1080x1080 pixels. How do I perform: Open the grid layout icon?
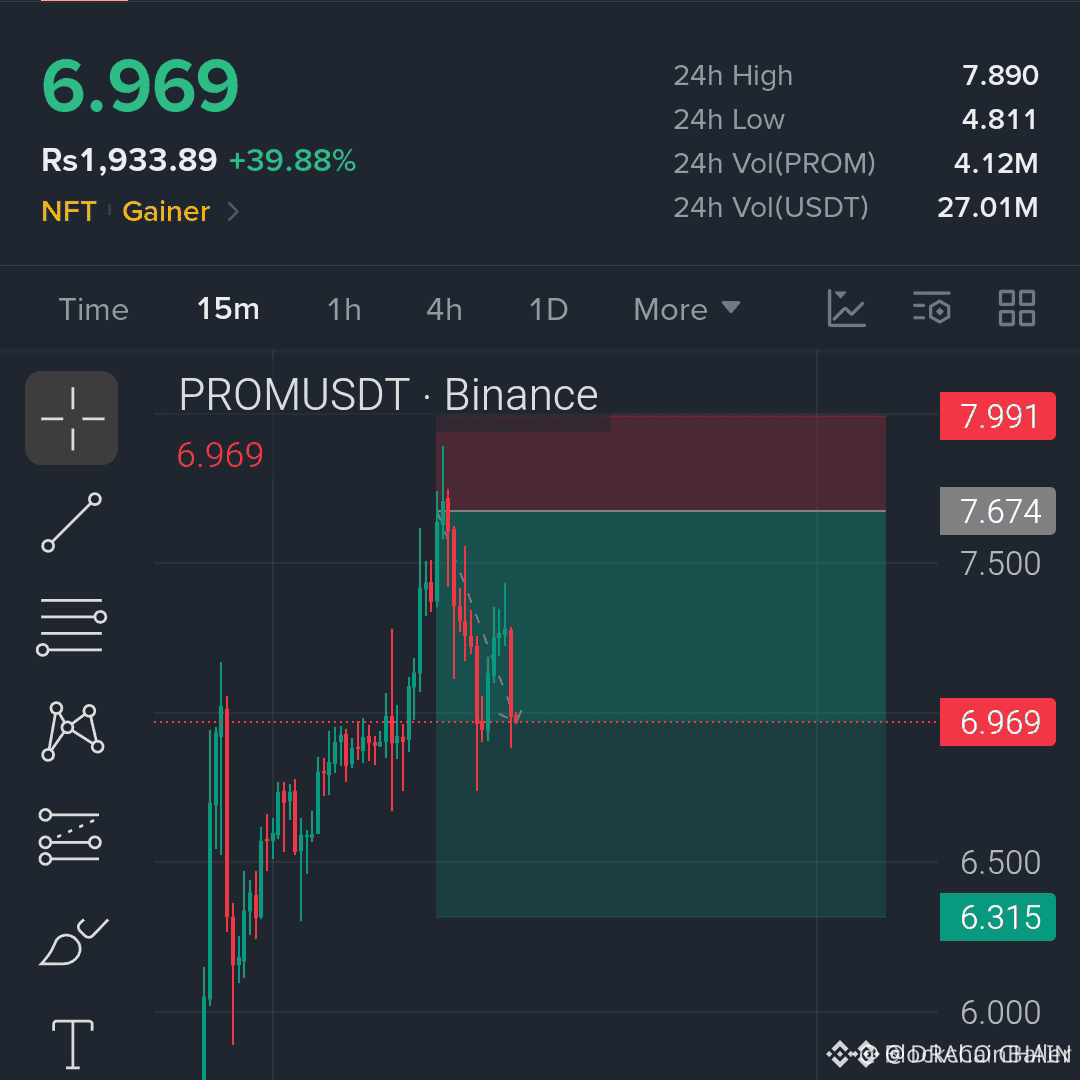[1017, 308]
